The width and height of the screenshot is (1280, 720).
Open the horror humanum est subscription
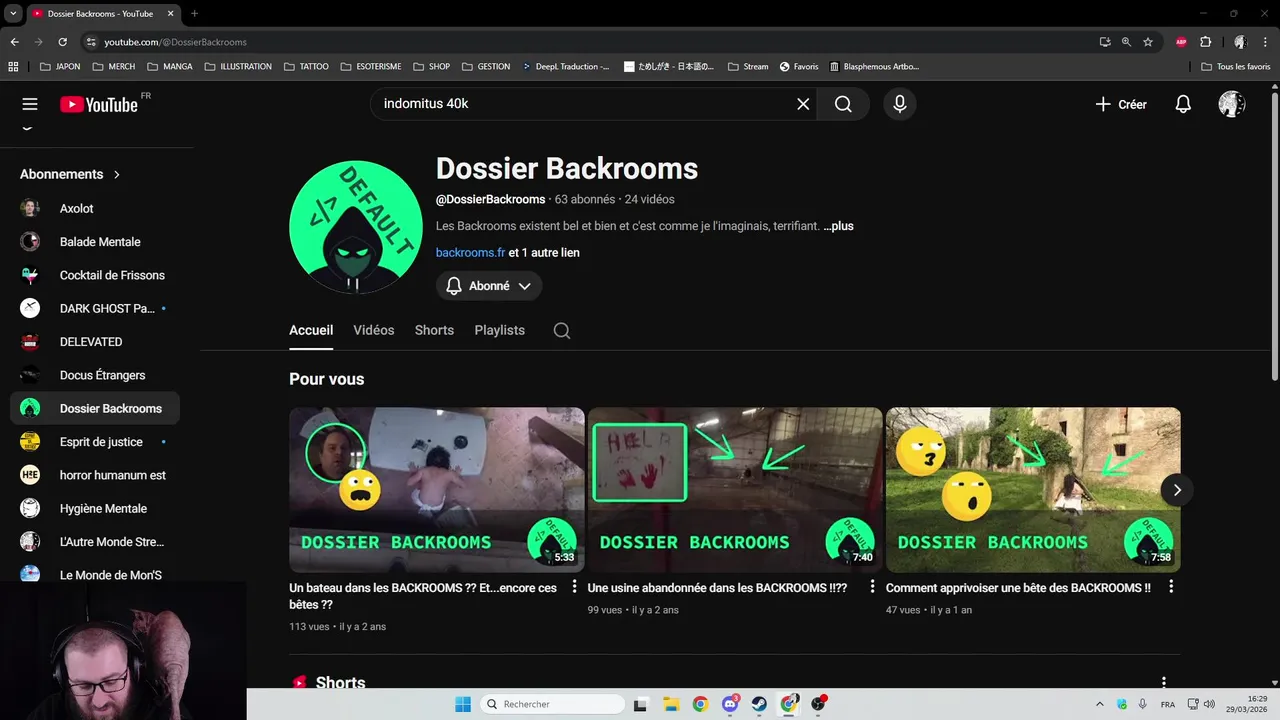coord(95,475)
